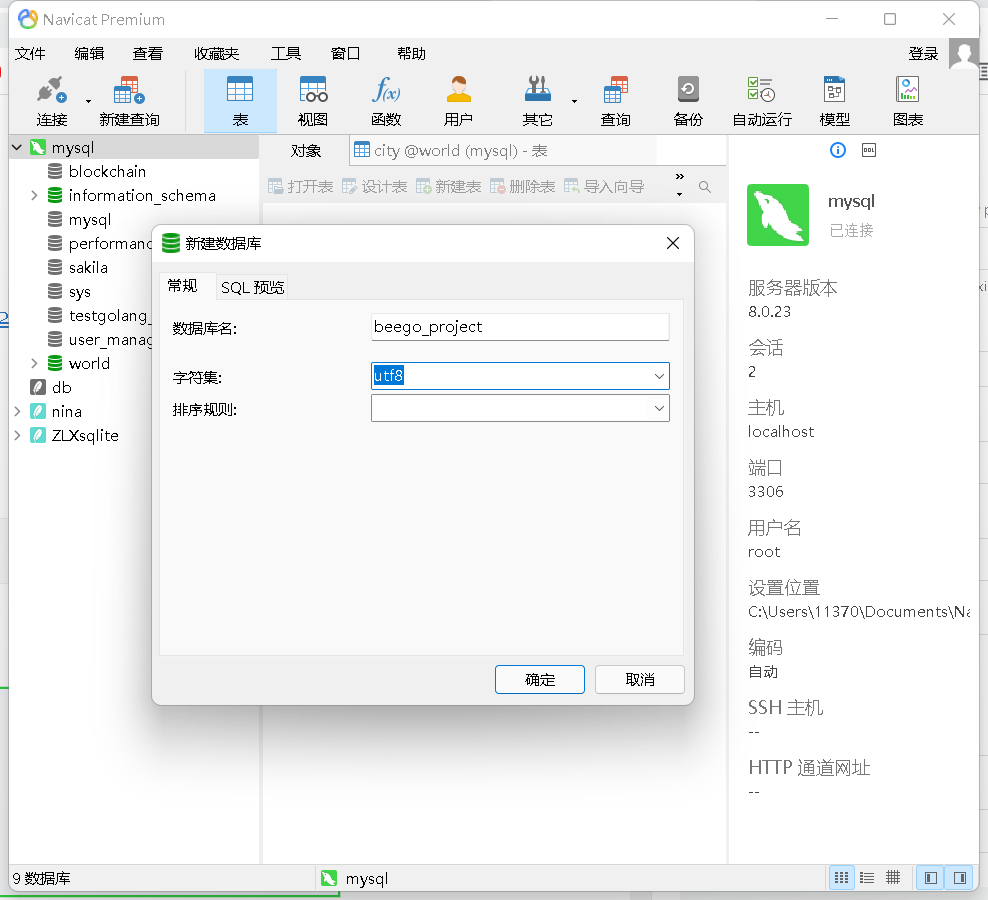Viewport: 988px width, 900px height.
Task: Focus the 数据库名 input field
Action: (520, 327)
